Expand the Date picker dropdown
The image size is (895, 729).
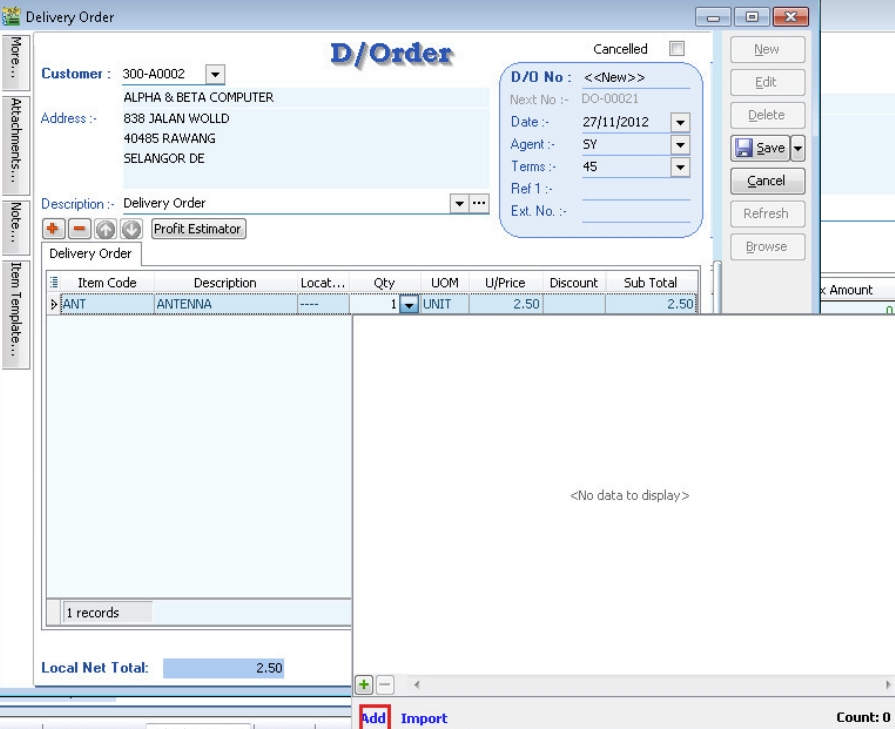point(680,123)
